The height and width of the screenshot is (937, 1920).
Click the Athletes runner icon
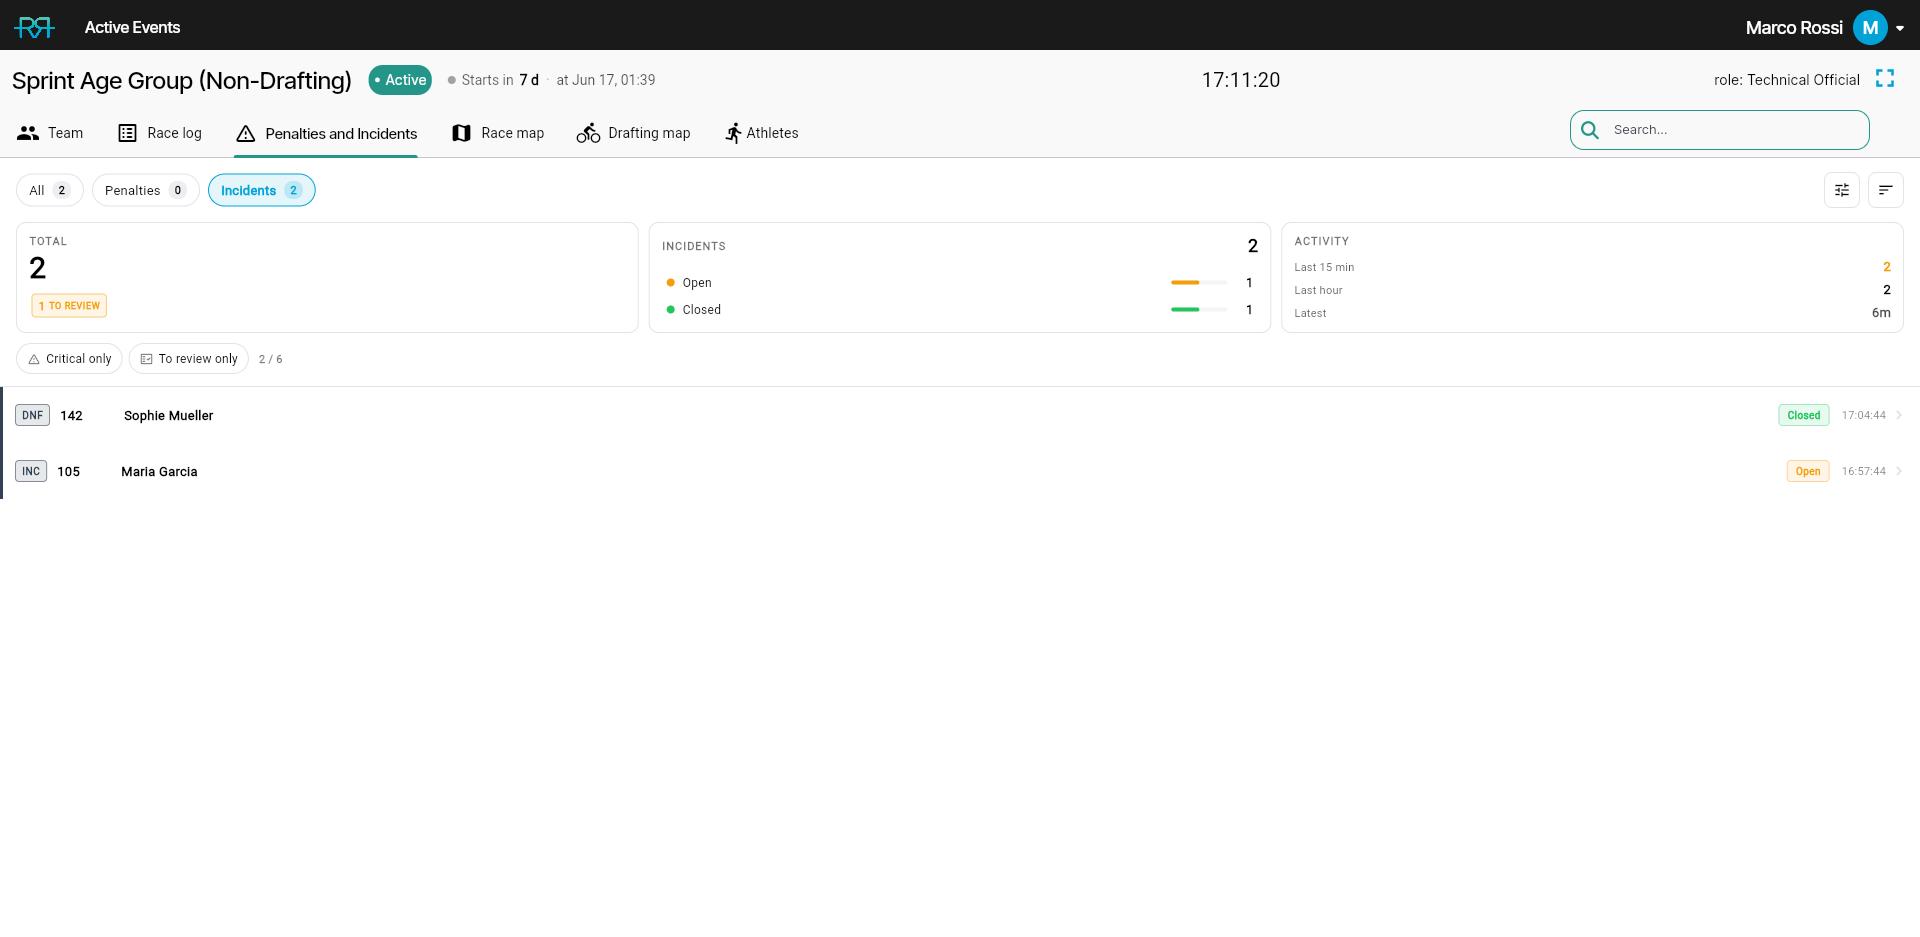[x=733, y=133]
